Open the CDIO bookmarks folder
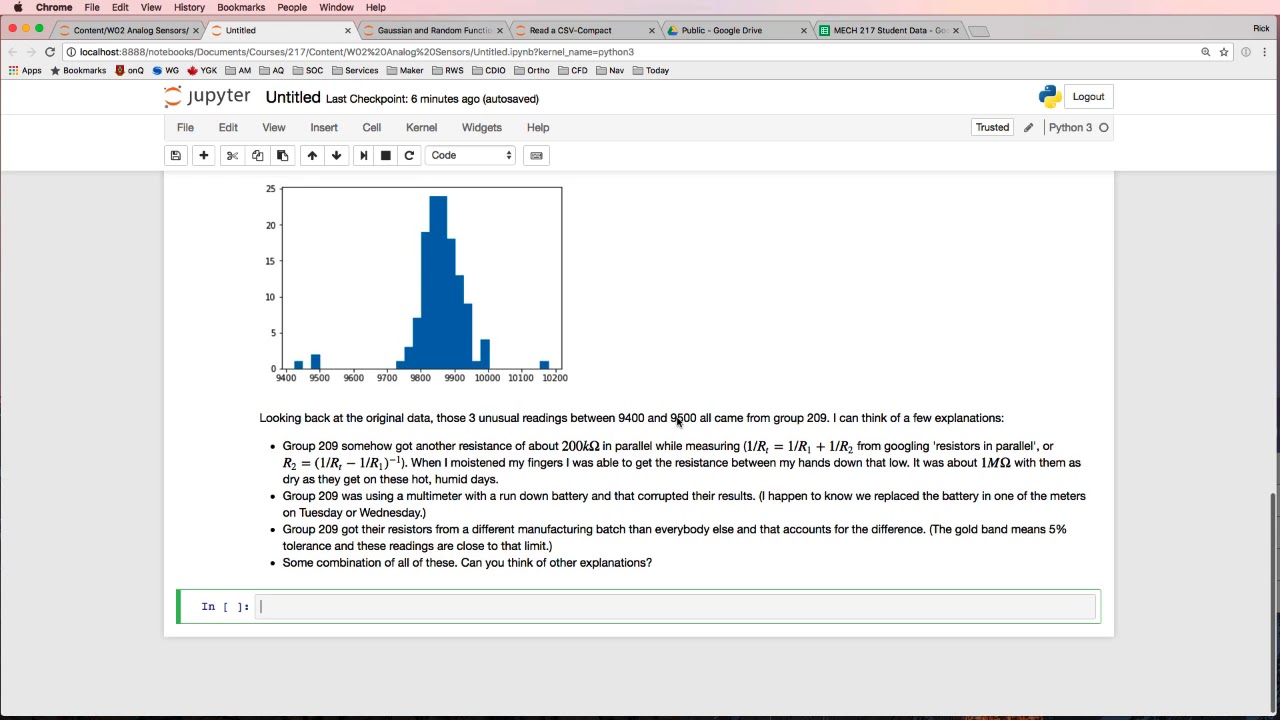1280x720 pixels. click(x=489, y=70)
